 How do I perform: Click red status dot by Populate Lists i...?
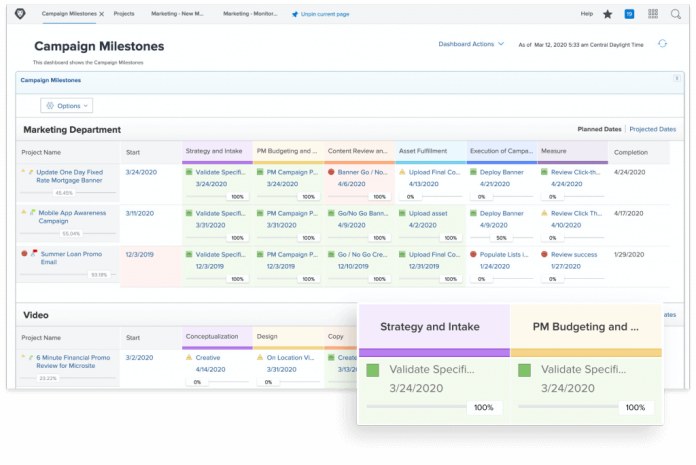(x=473, y=254)
